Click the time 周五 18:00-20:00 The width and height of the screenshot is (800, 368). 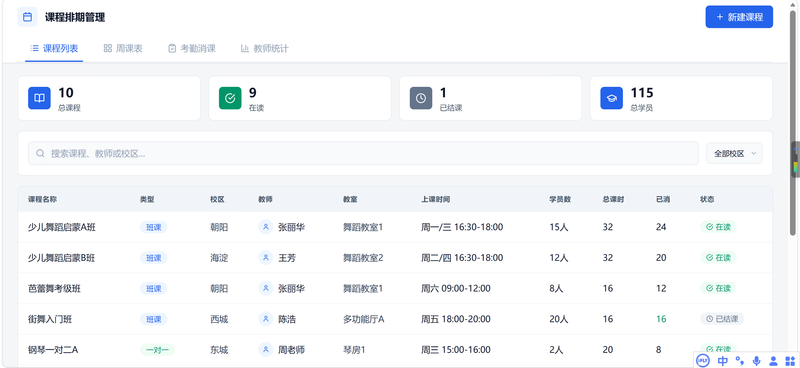(456, 319)
